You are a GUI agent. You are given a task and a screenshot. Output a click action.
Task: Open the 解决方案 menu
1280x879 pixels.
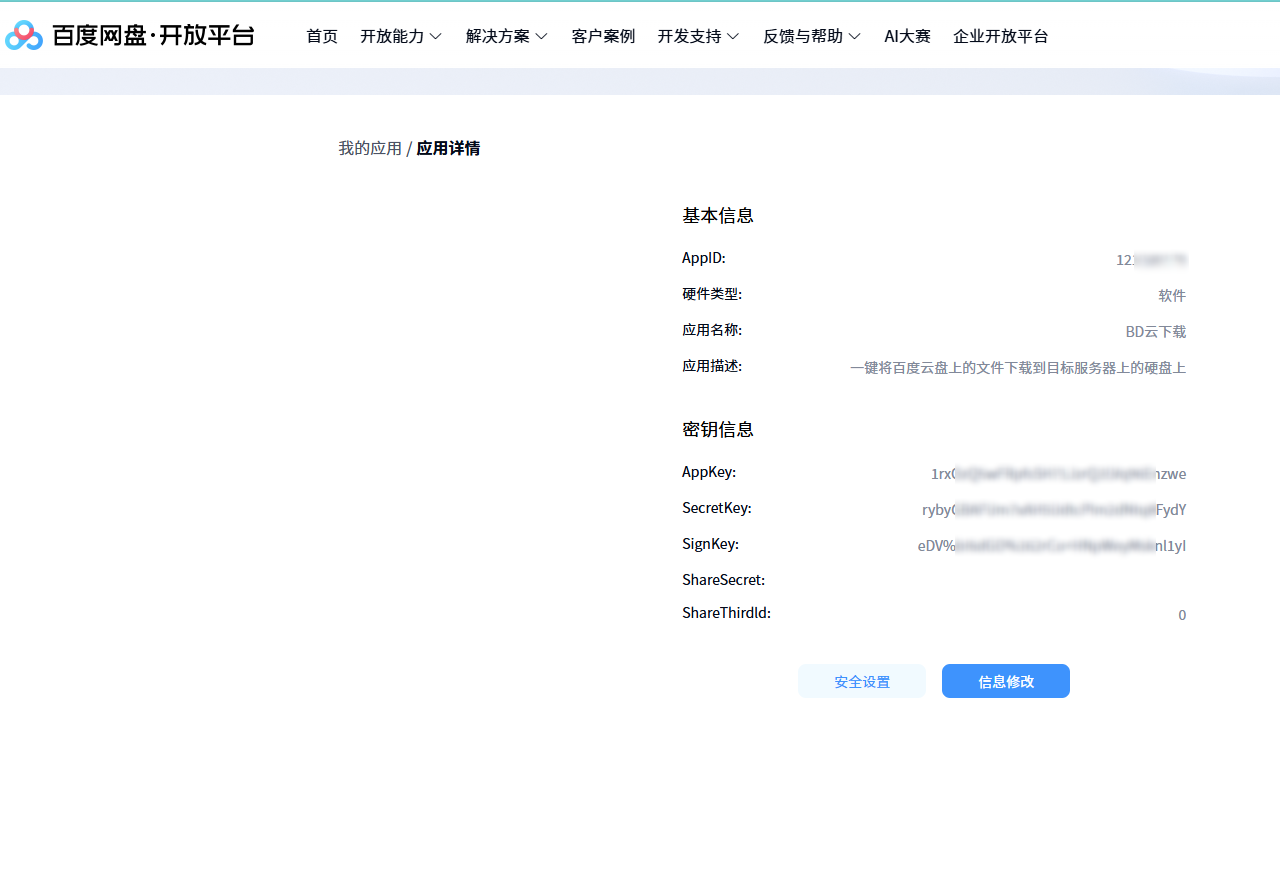click(x=499, y=36)
